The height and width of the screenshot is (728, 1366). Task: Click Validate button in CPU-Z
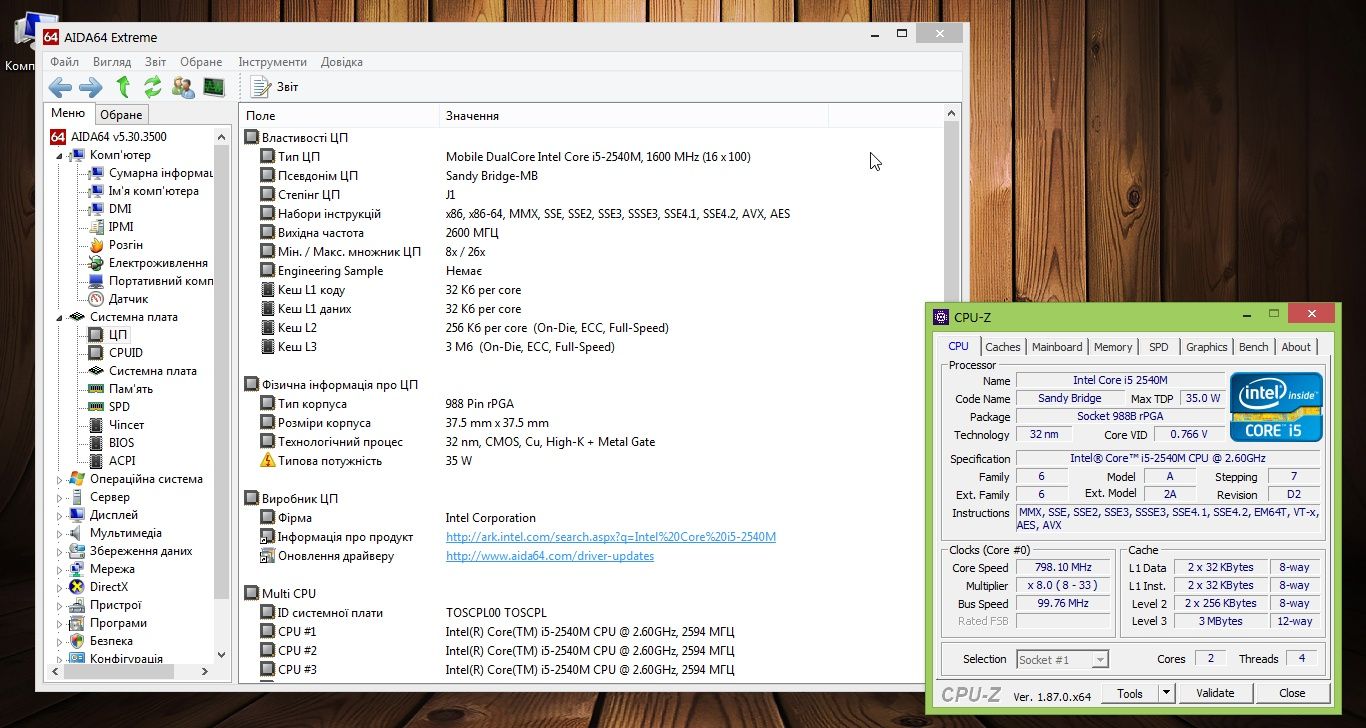[x=1215, y=693]
